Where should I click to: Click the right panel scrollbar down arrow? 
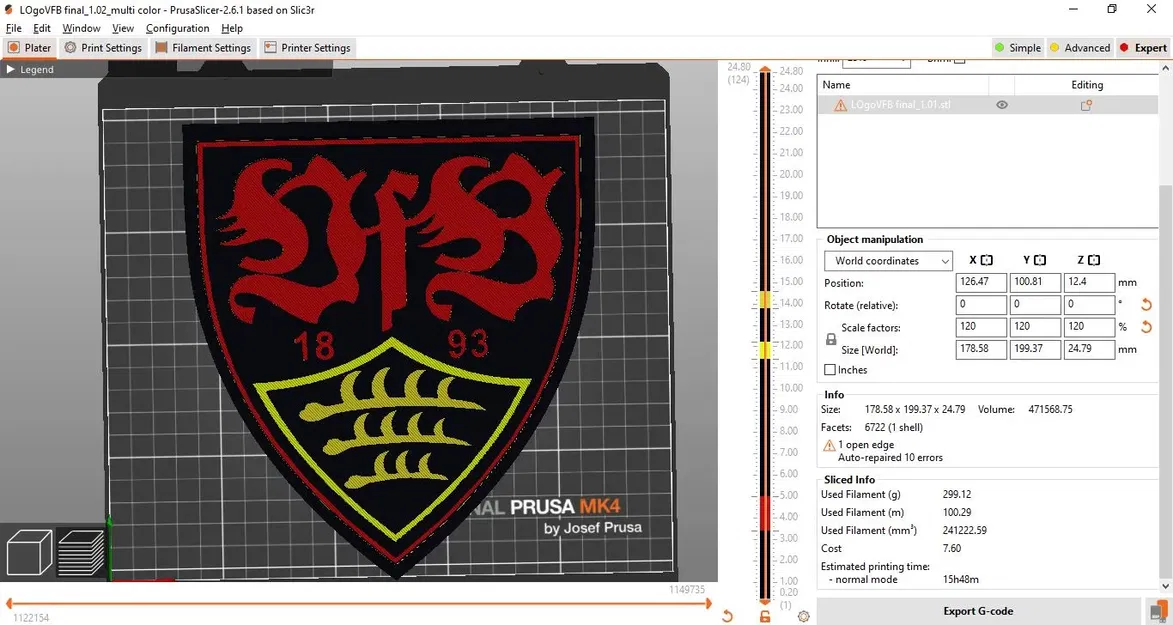pyautogui.click(x=1166, y=586)
